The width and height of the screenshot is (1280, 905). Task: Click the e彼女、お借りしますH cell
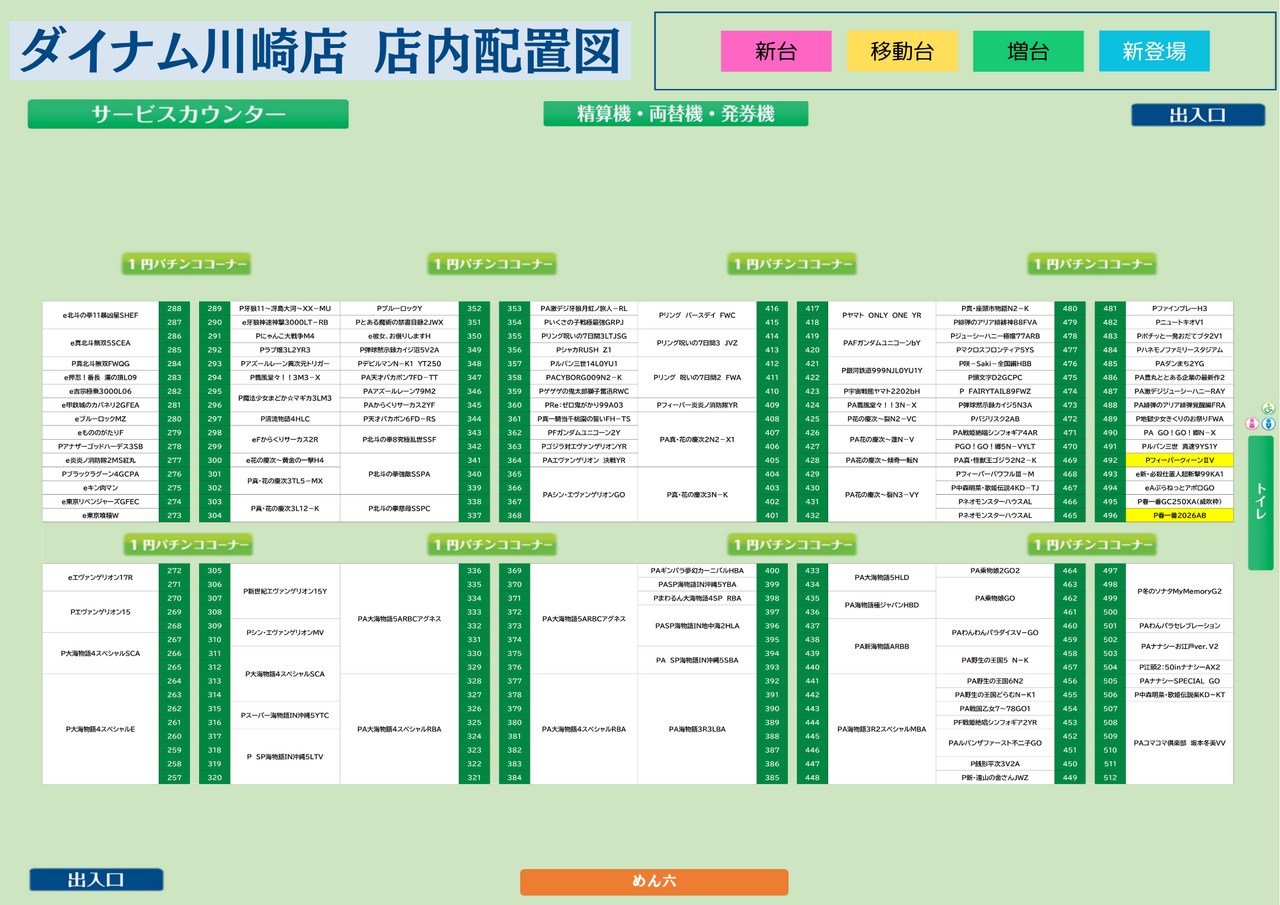pyautogui.click(x=400, y=336)
